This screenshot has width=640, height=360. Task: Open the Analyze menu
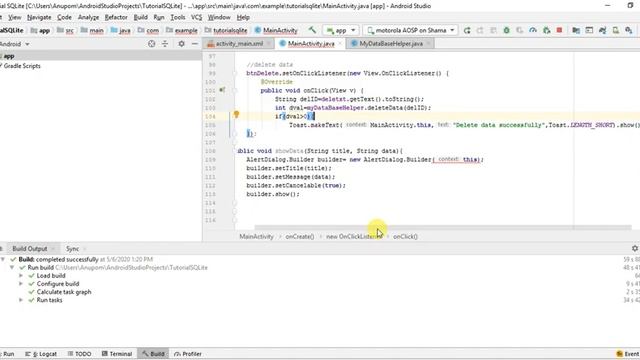[x=88, y=17]
